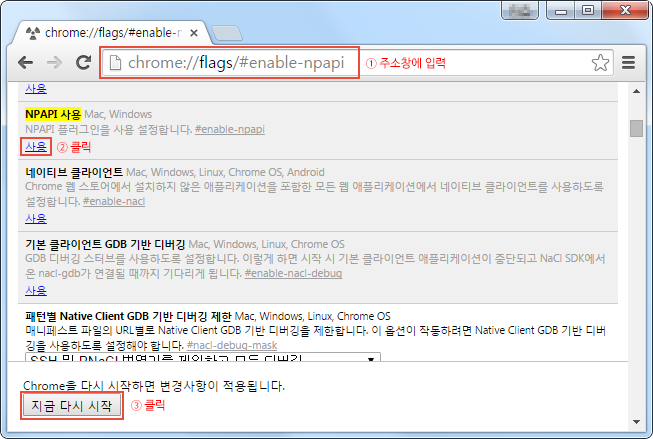Go back with the back arrow
This screenshot has width=653, height=439.
26,62
